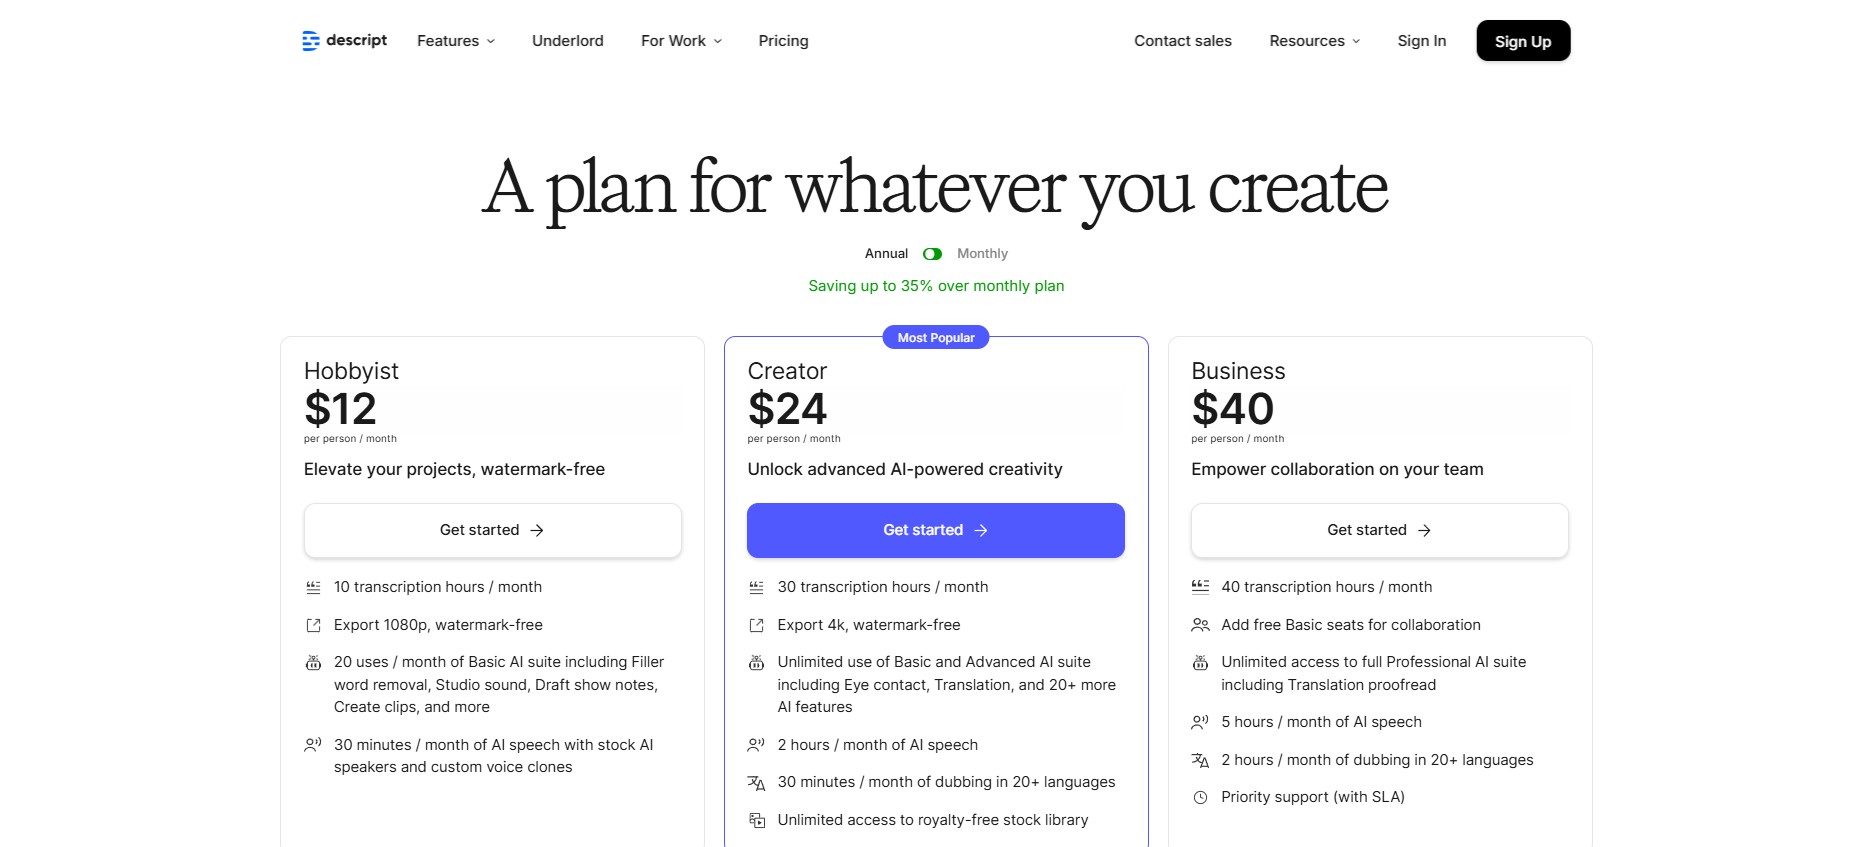Go to the Underlord page
Viewport: 1862px width, 847px height.
(x=568, y=41)
